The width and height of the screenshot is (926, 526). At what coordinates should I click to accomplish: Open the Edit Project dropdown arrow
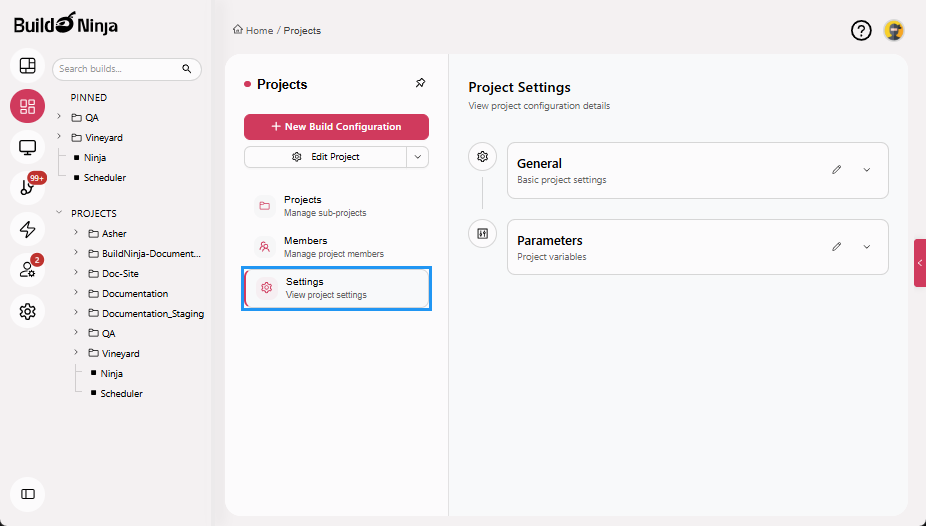[418, 157]
